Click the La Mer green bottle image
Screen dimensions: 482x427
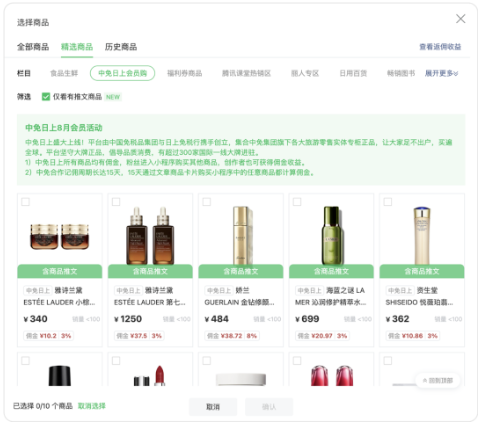tap(332, 235)
